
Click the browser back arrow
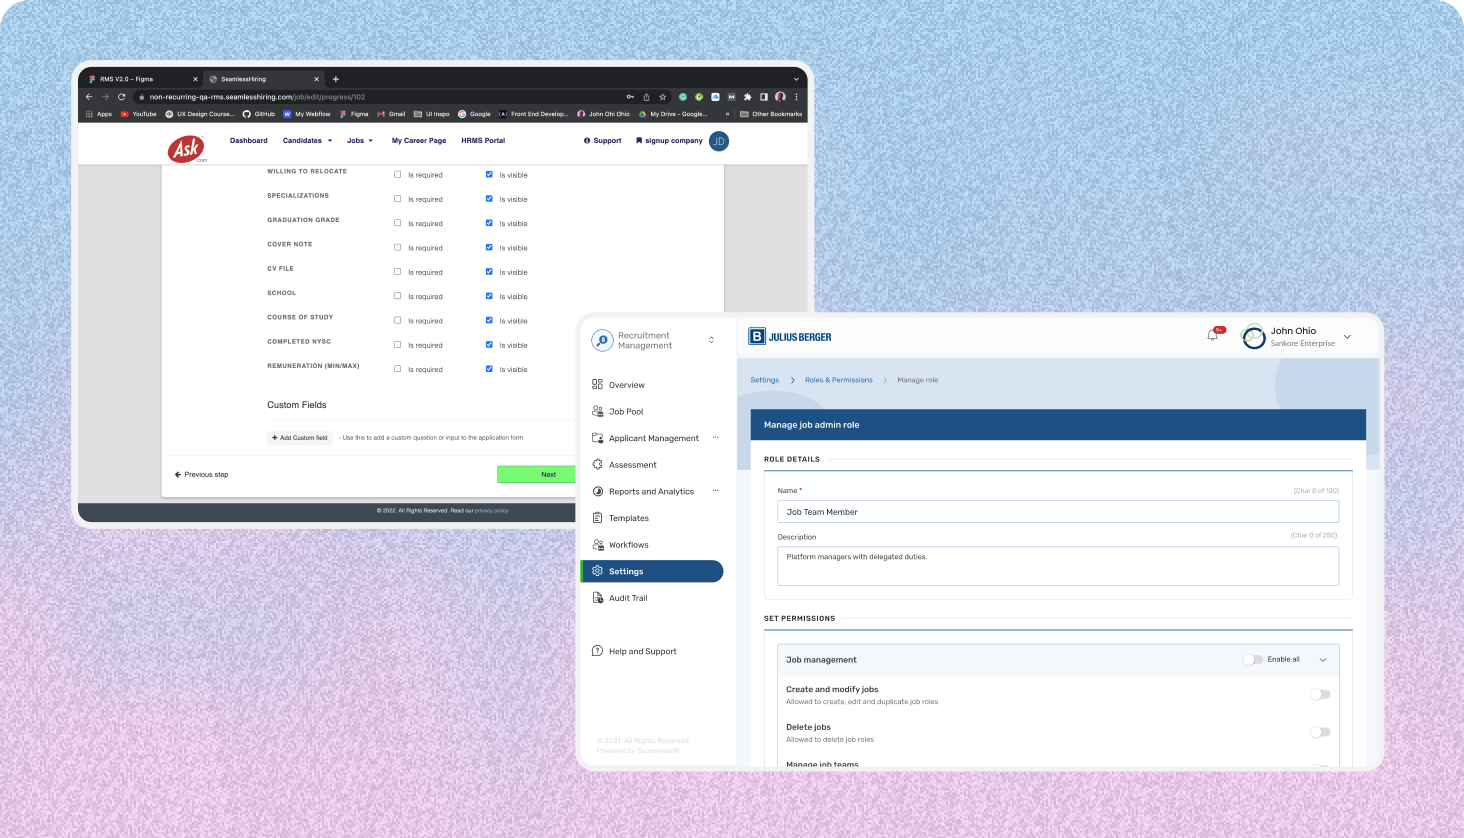(x=89, y=97)
